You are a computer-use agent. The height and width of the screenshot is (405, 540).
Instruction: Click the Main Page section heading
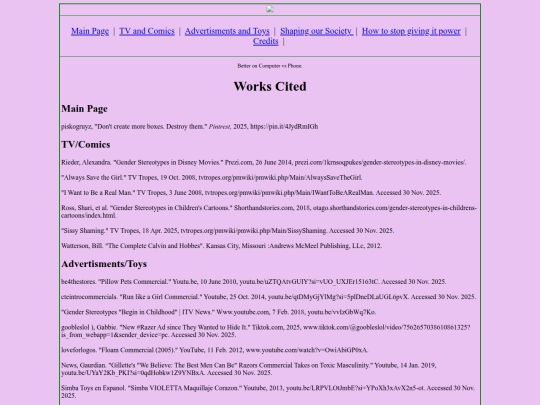pyautogui.click(x=84, y=109)
